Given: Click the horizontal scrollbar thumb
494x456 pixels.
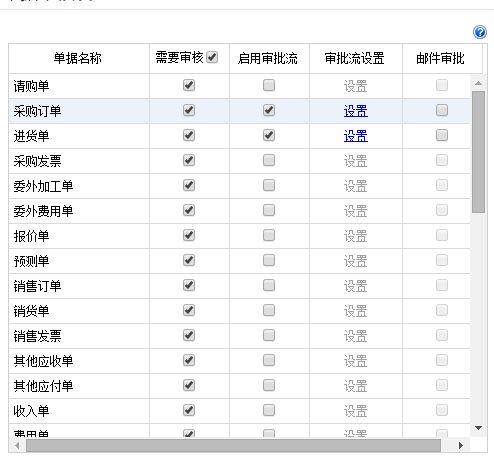Looking at the screenshot, I should 233,445.
